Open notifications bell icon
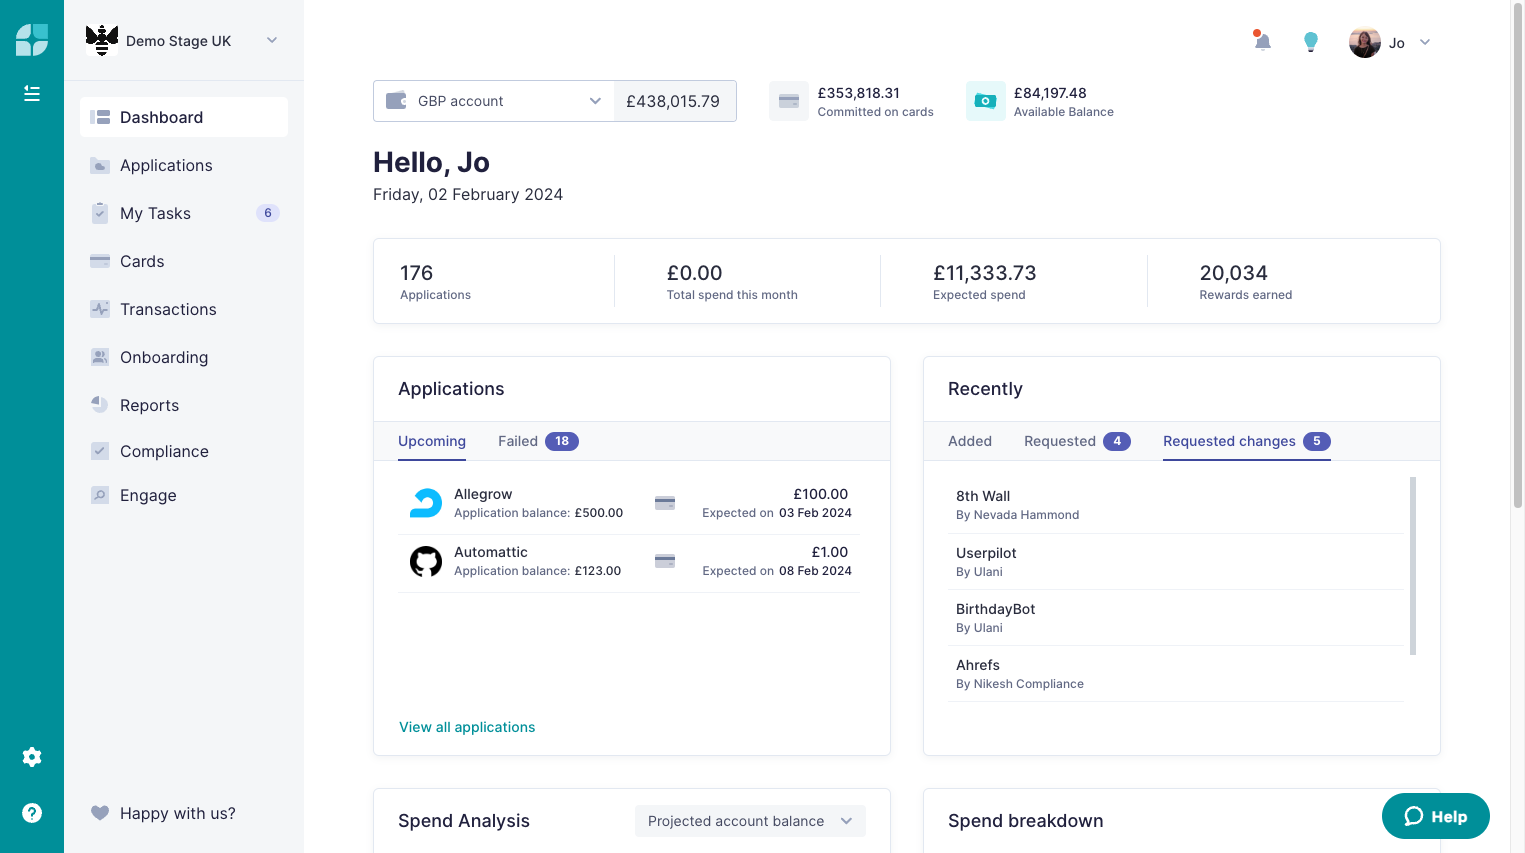Image resolution: width=1525 pixels, height=853 pixels. click(x=1262, y=41)
